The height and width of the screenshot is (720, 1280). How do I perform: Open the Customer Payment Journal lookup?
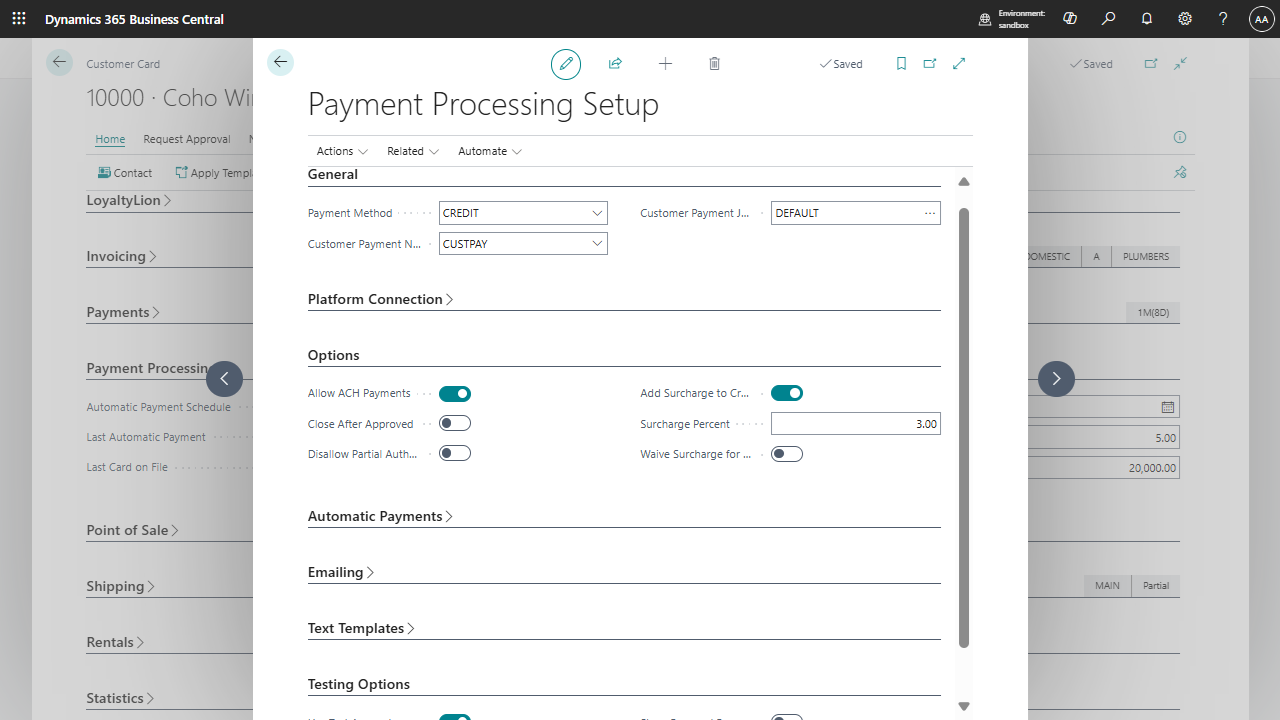(x=930, y=212)
